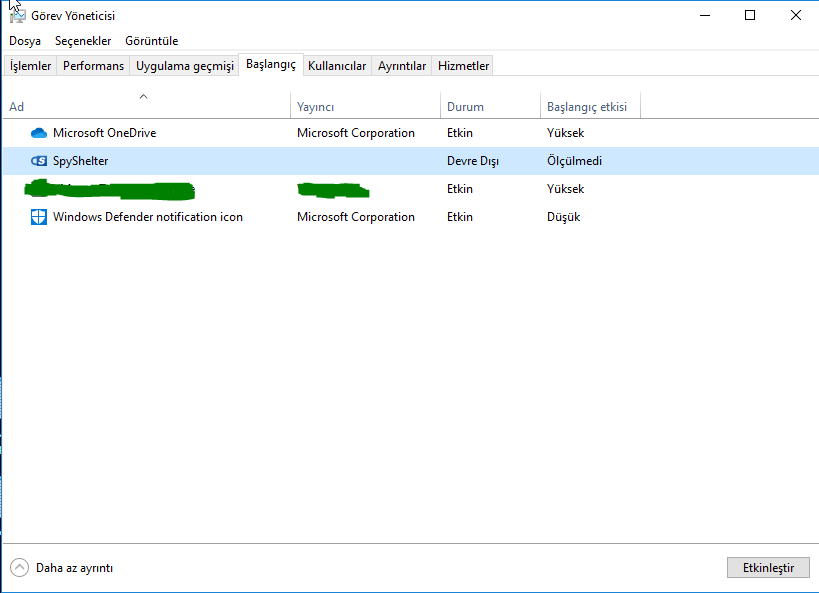
Task: Click SpyShelter's Ölçülmedi startup impact
Action: tap(574, 161)
